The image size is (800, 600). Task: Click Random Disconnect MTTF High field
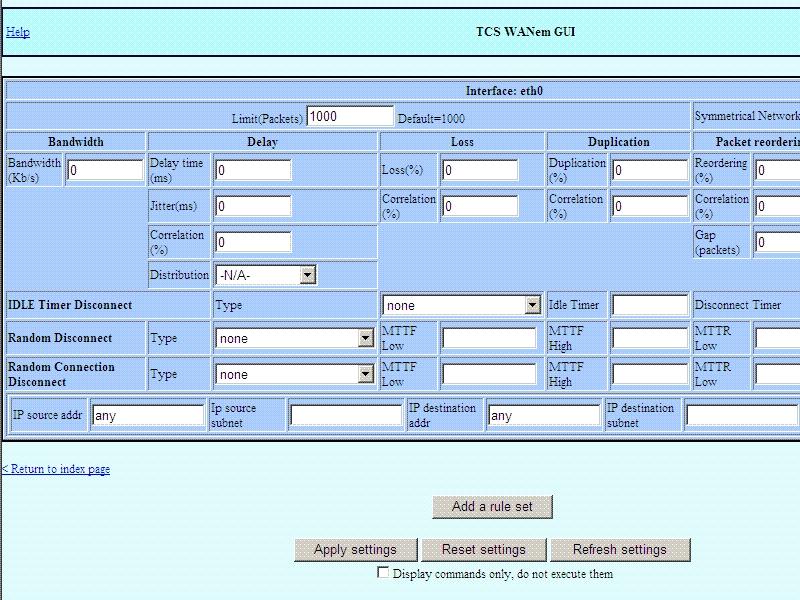650,338
